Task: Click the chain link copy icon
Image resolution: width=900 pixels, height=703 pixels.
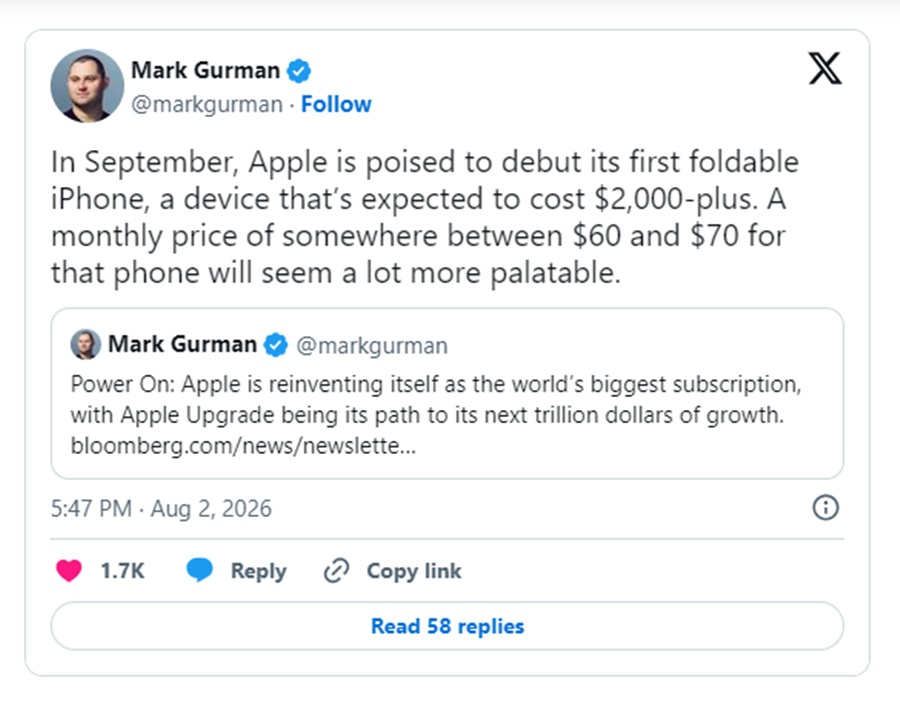Action: pos(336,570)
